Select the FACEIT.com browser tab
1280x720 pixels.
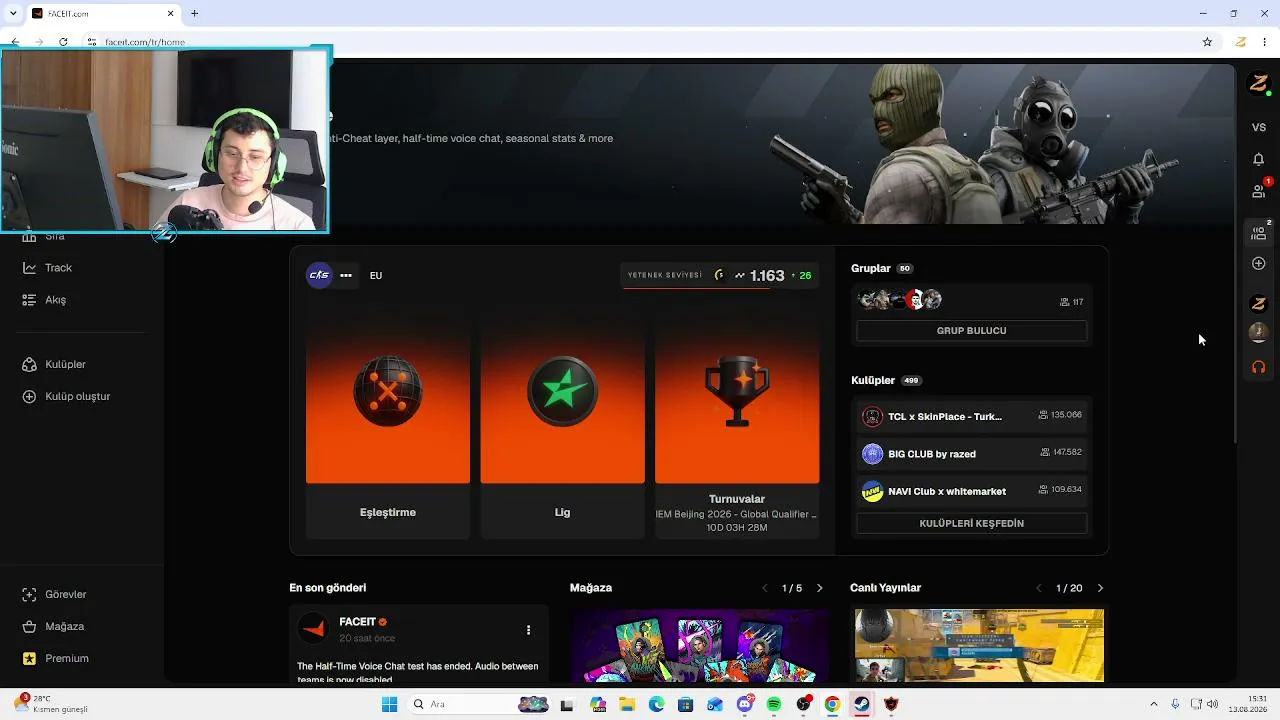click(103, 14)
